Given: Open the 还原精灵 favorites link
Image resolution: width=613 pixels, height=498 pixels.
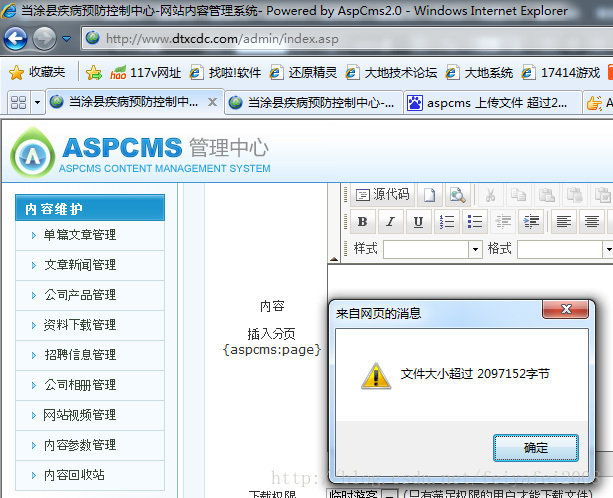Looking at the screenshot, I should pyautogui.click(x=303, y=73).
